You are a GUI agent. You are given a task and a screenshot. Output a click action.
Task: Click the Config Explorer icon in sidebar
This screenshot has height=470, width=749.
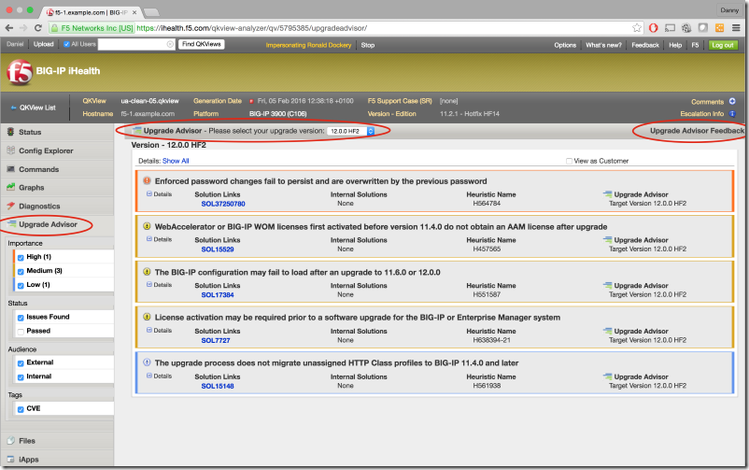(x=10, y=151)
